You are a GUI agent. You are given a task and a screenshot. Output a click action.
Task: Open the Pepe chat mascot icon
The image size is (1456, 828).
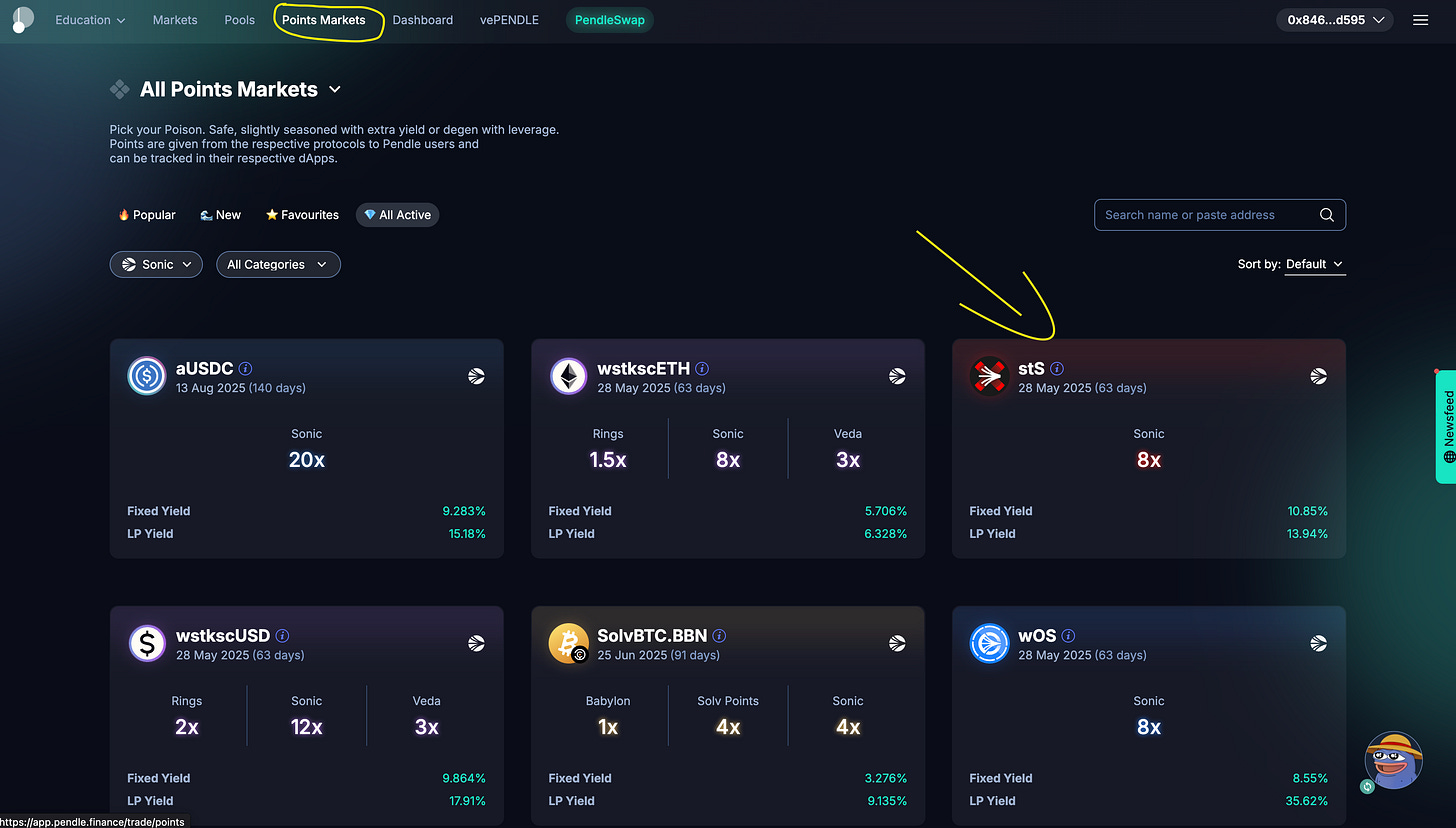coord(1393,761)
